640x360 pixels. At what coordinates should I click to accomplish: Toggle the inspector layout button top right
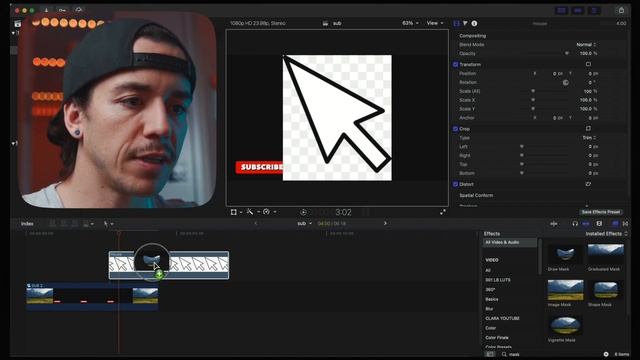[x=594, y=11]
